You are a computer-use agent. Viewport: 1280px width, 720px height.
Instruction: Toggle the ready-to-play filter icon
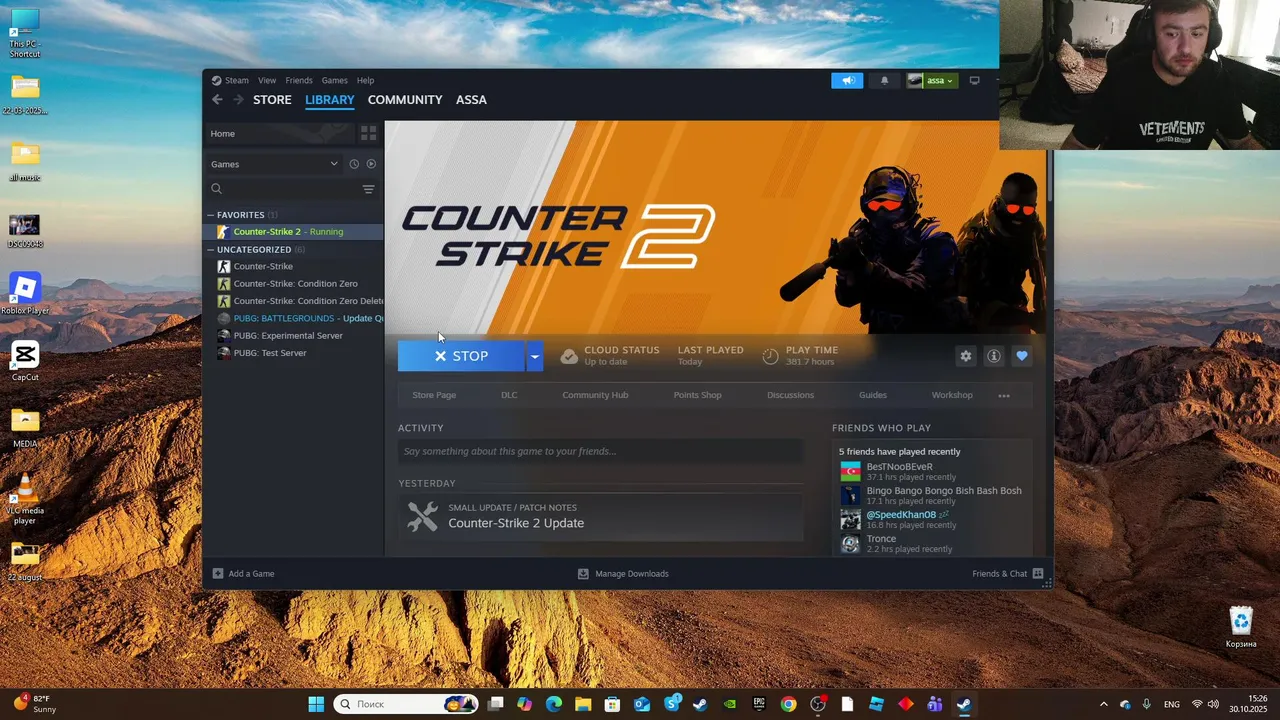pos(371,164)
